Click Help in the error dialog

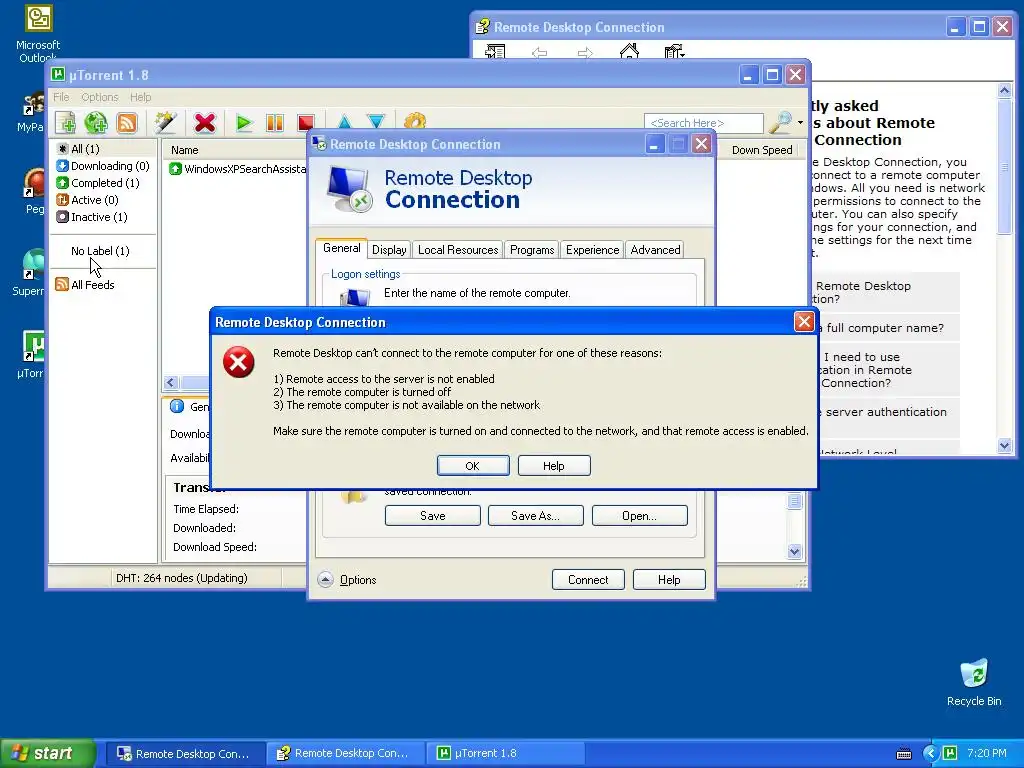point(554,466)
